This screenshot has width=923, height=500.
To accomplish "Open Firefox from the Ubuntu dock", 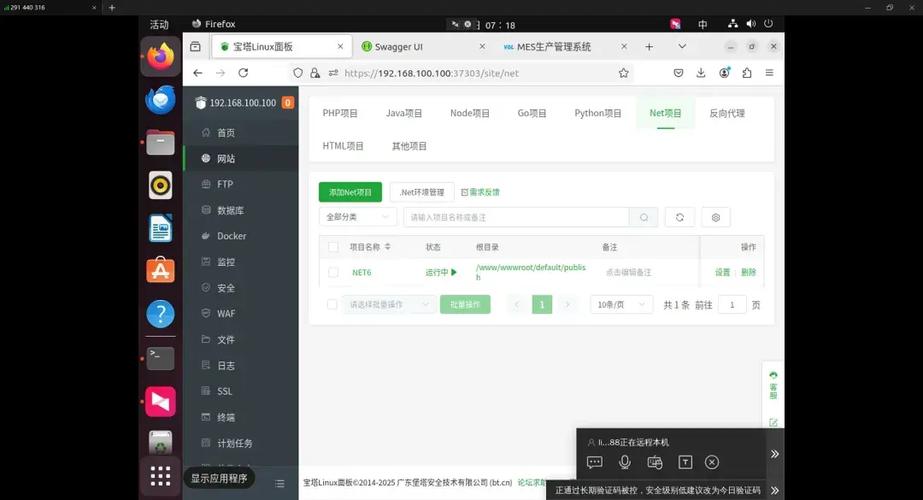I will click(160, 57).
